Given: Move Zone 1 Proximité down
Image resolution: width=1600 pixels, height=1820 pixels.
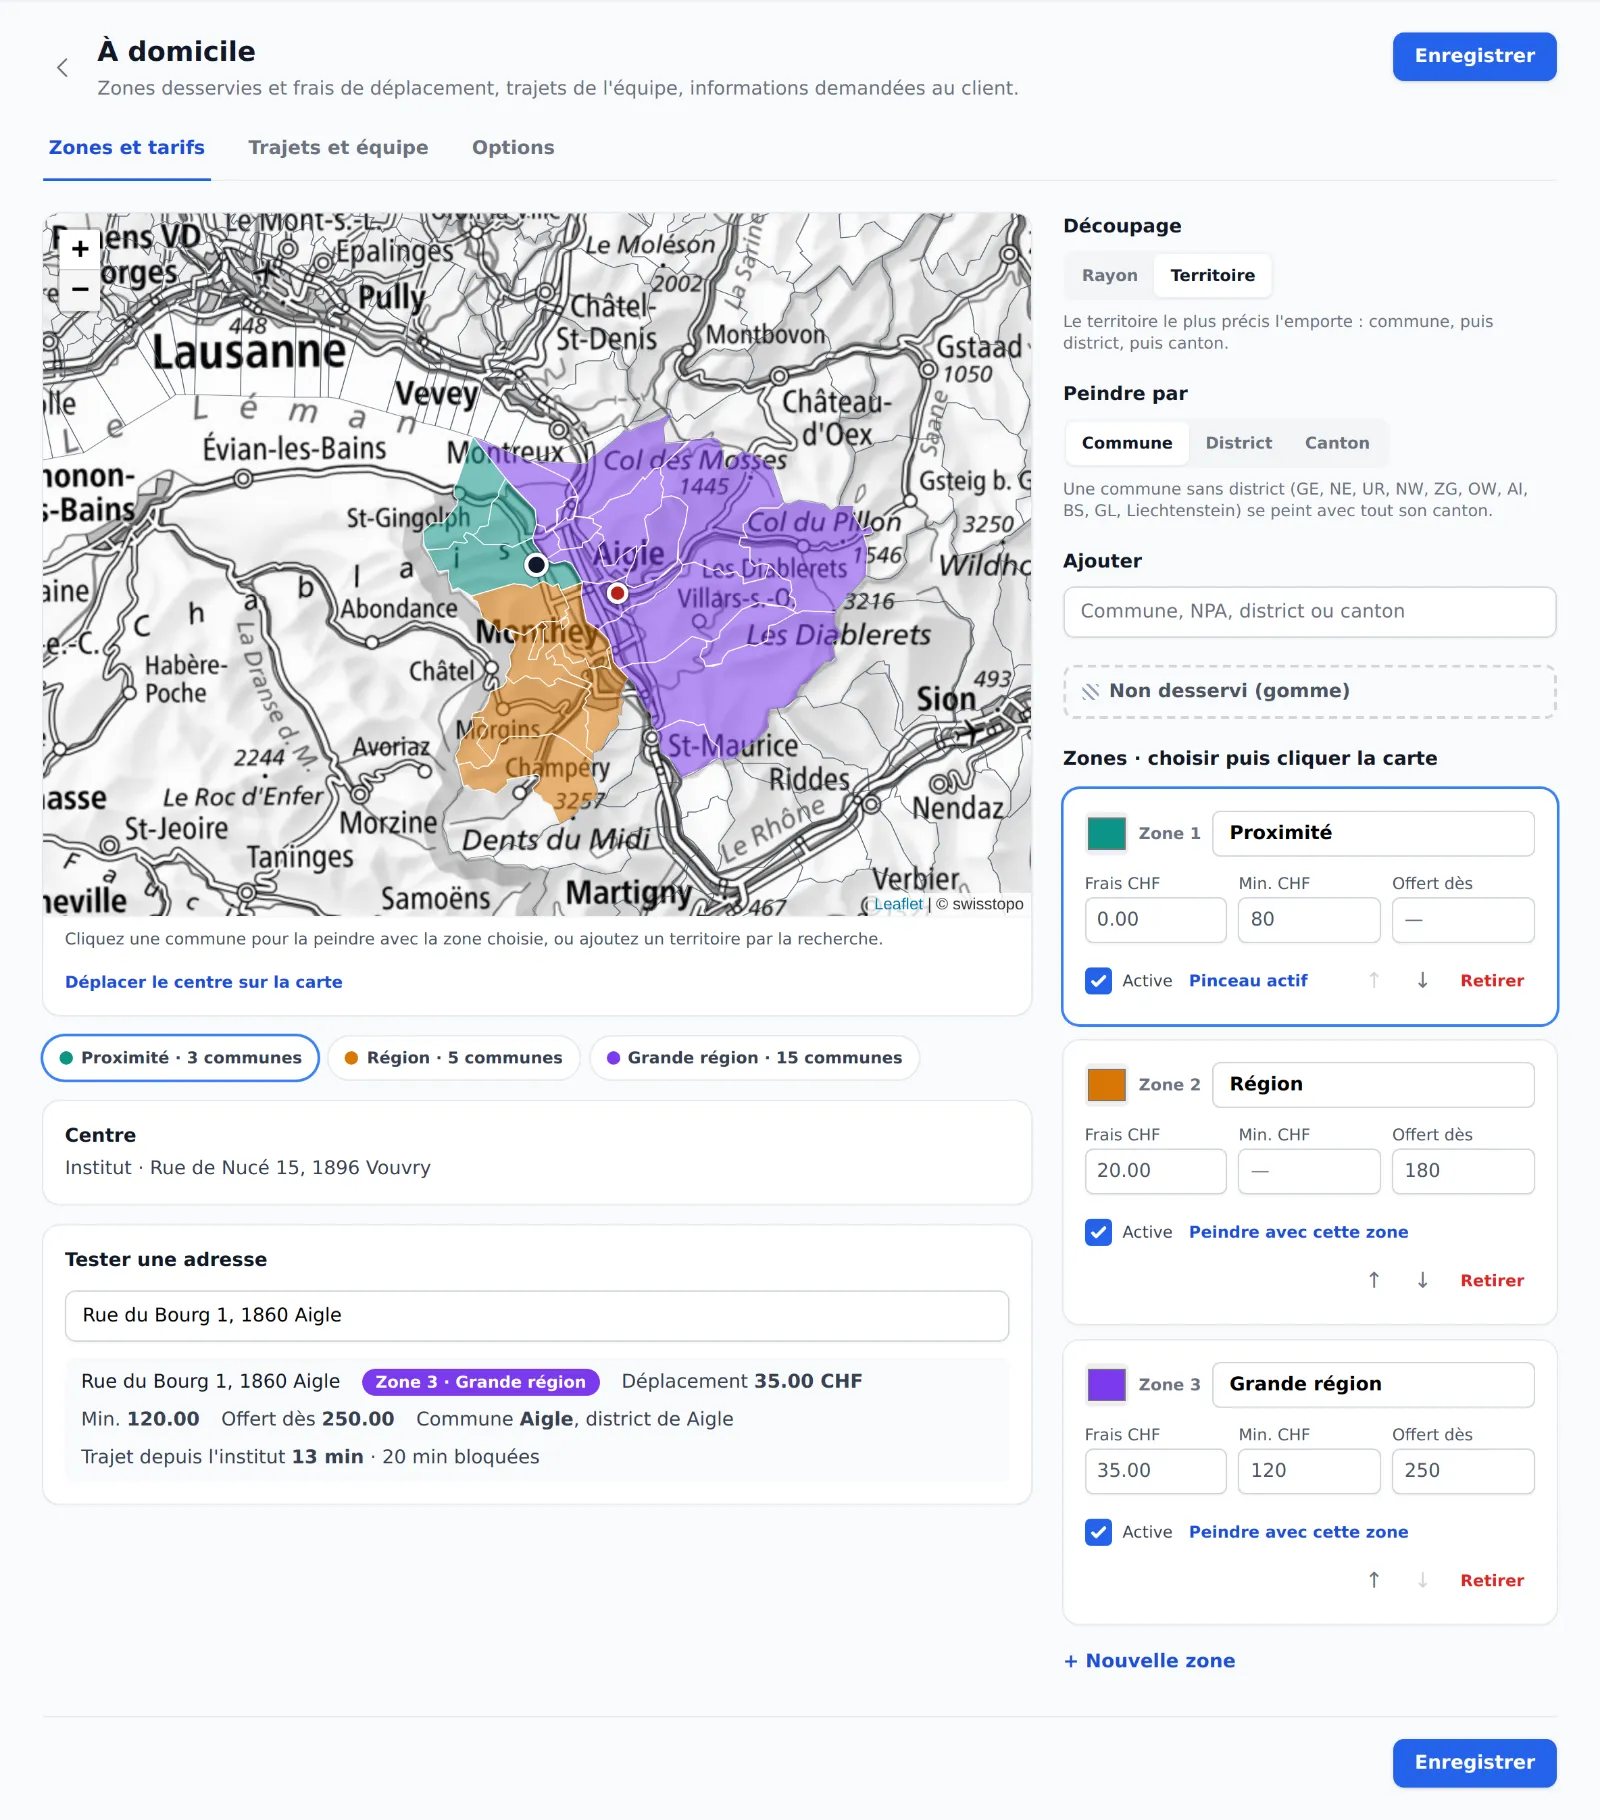Looking at the screenshot, I should (1422, 981).
